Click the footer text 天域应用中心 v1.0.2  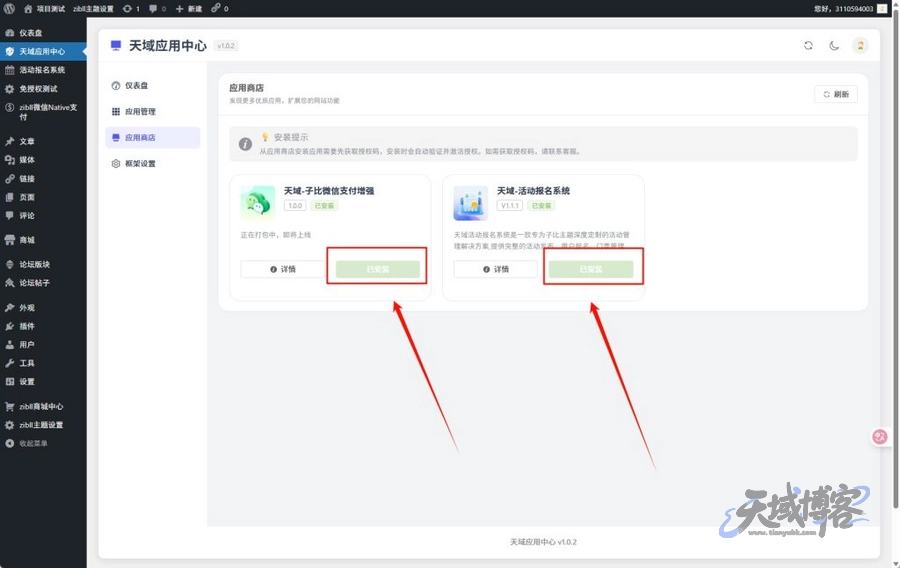point(543,542)
